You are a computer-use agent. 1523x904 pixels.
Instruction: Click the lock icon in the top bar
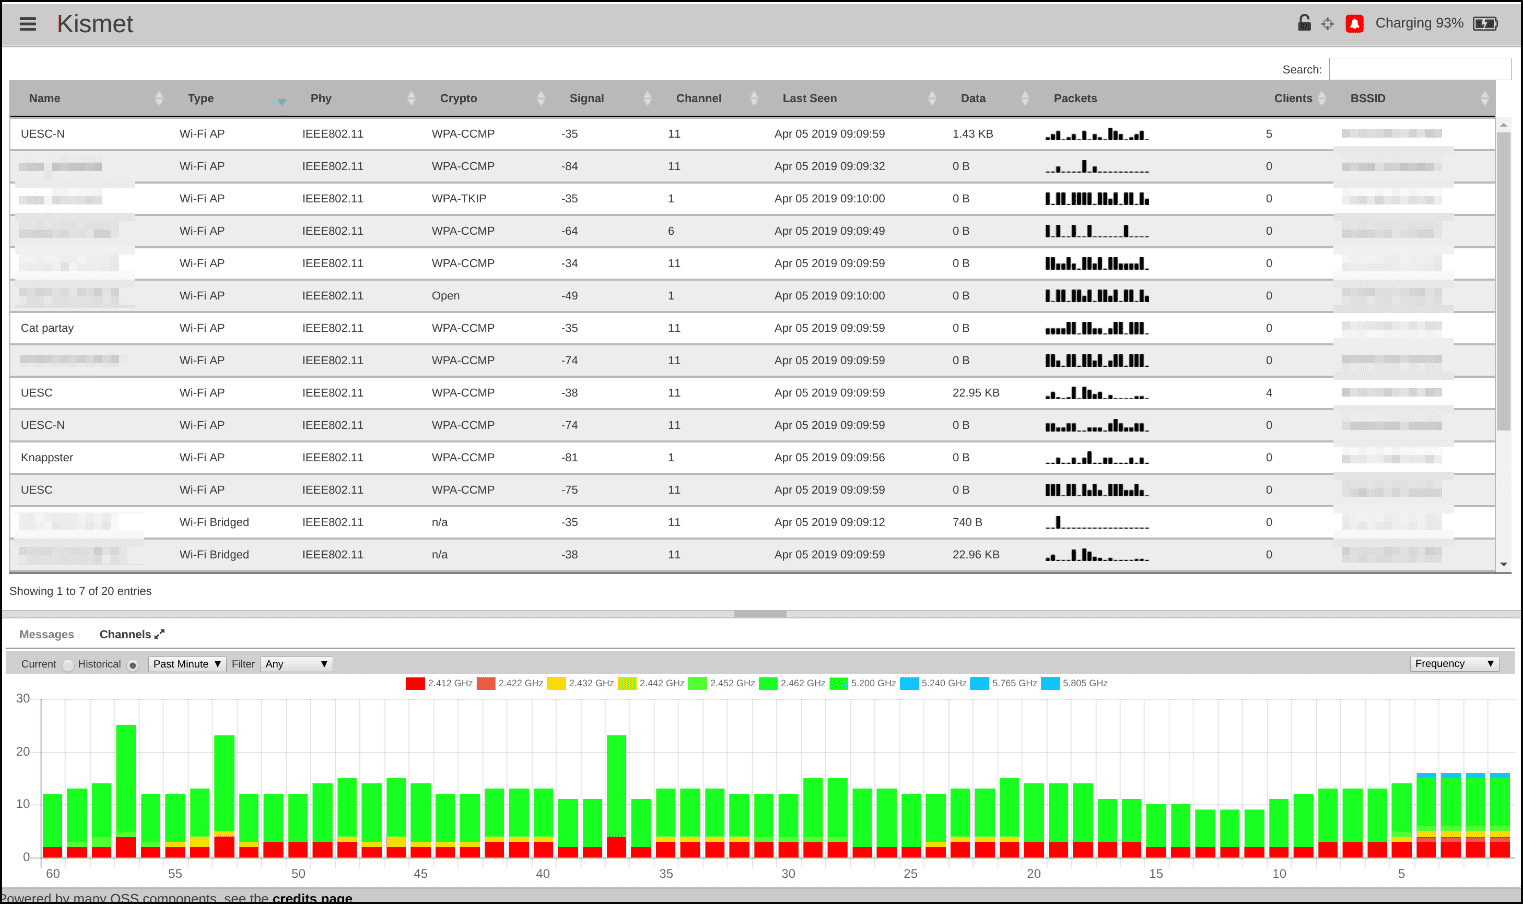[x=1303, y=22]
